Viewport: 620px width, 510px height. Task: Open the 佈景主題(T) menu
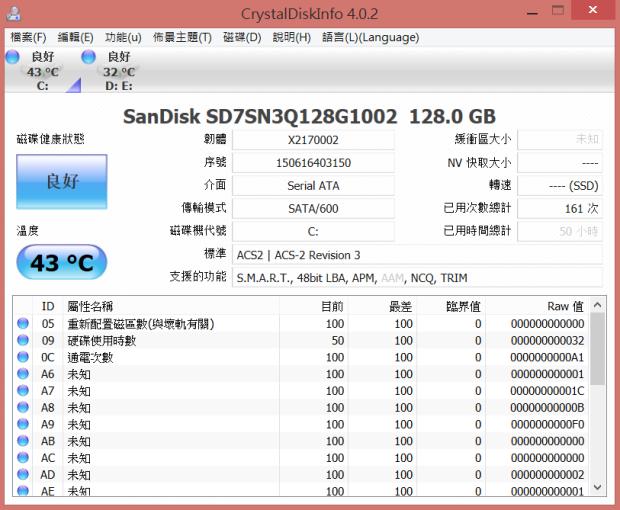point(182,37)
